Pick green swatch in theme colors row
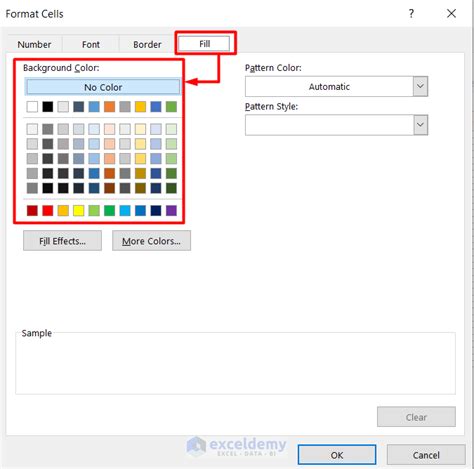Screen dimensions: 474x469 171,107
